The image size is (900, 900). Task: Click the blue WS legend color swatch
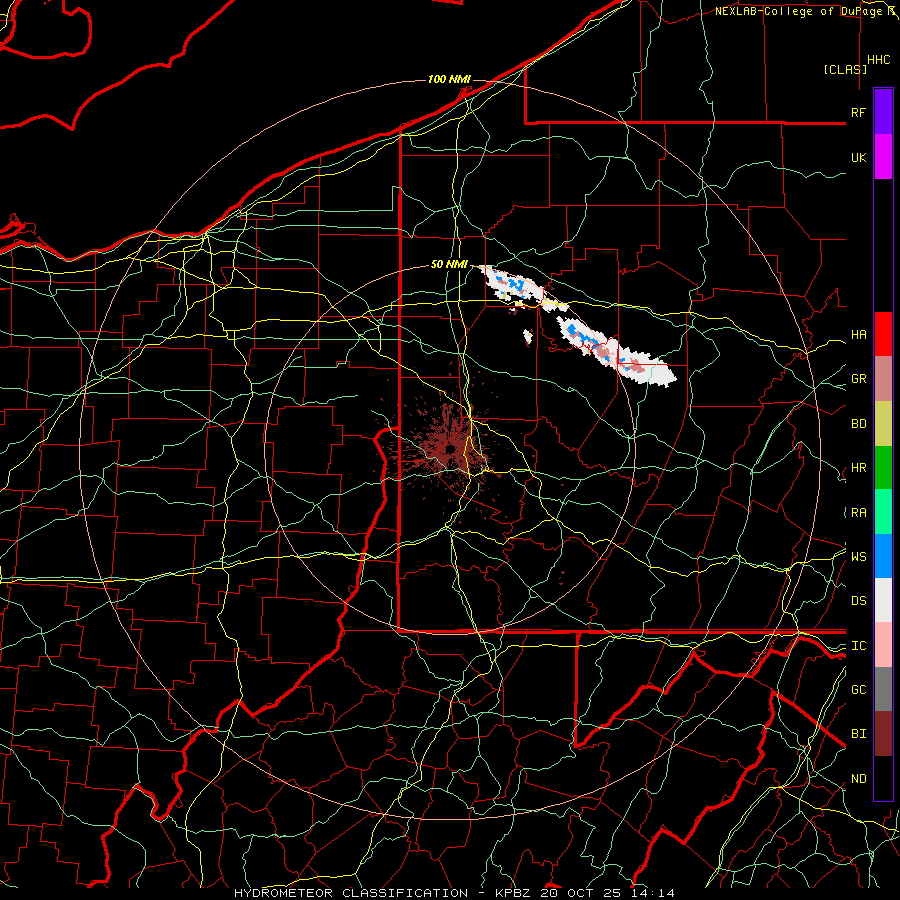(883, 556)
